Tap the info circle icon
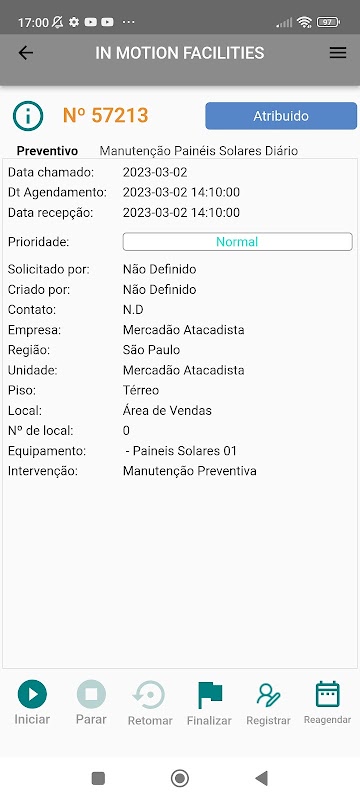The image size is (360, 800). click(28, 116)
